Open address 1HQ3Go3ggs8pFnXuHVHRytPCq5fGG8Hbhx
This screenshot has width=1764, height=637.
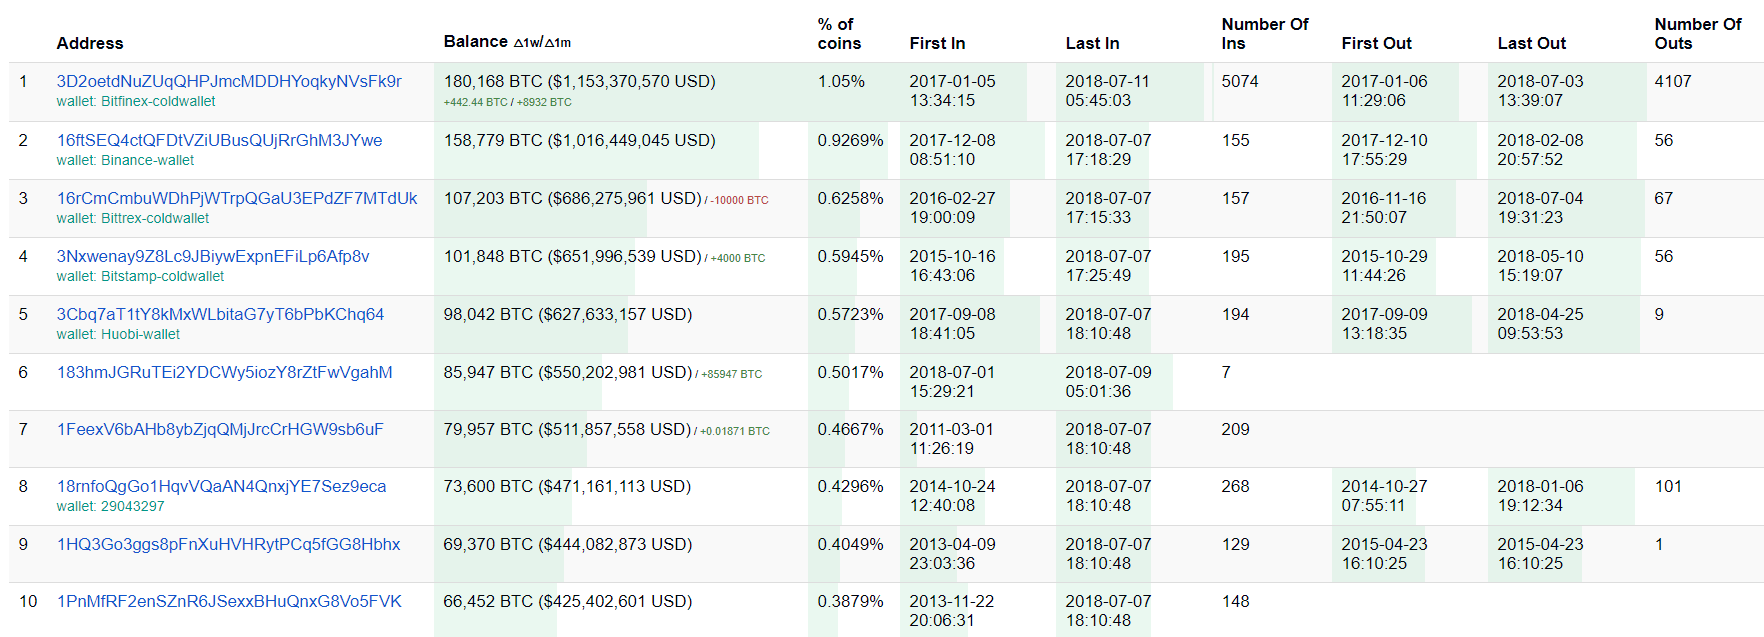228,544
